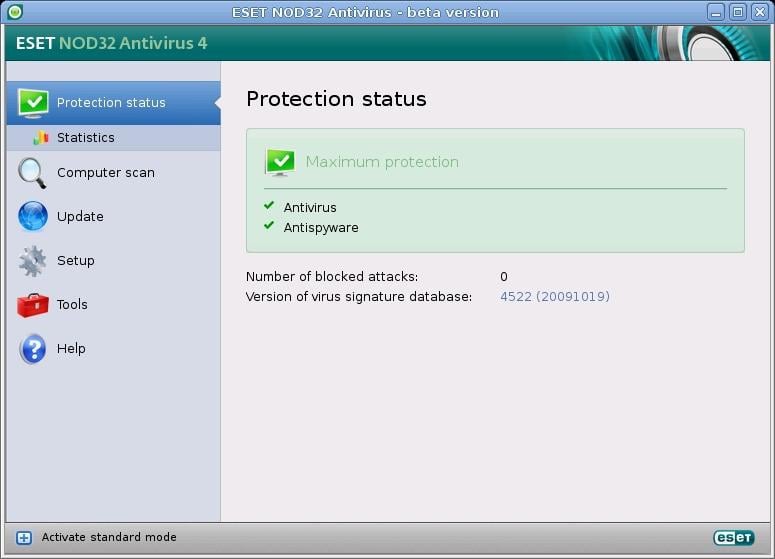Image resolution: width=775 pixels, height=559 pixels.
Task: Click the Antivirus status label
Action: click(x=310, y=208)
